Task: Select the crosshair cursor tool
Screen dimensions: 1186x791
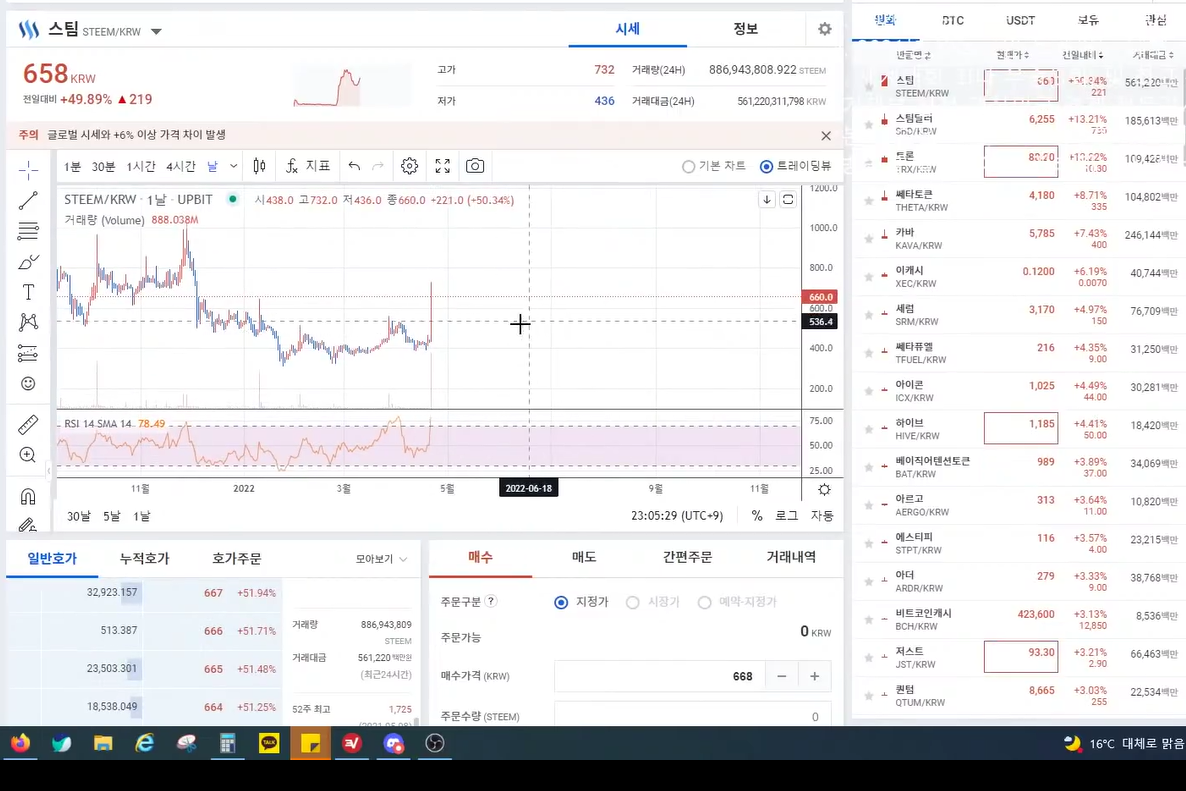Action: click(28, 169)
